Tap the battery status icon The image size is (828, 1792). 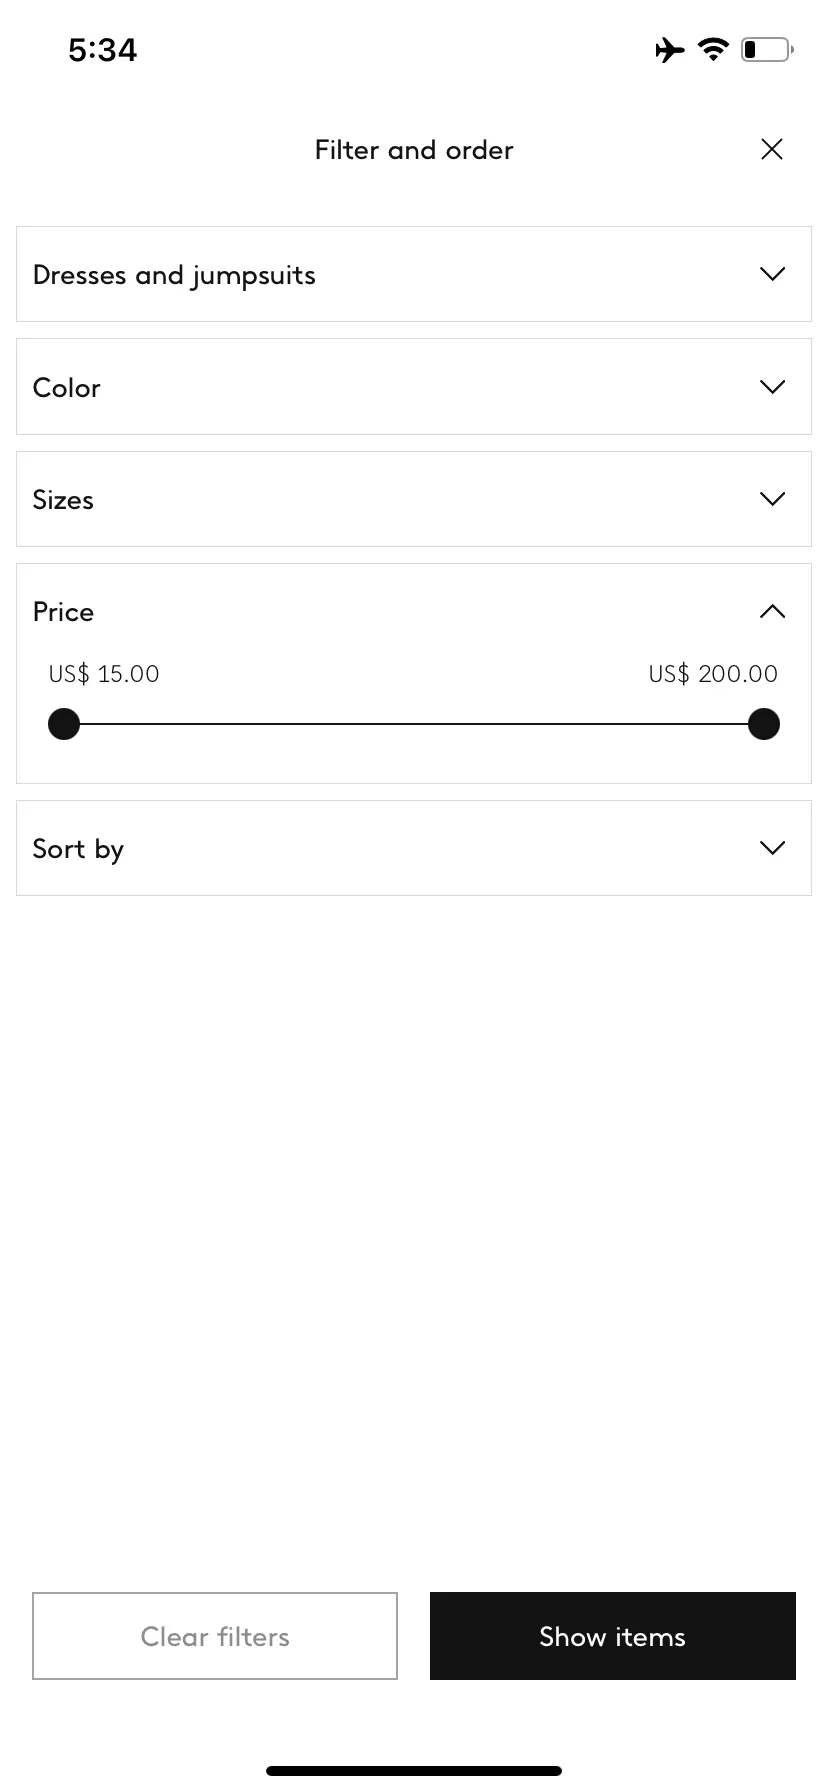click(767, 49)
